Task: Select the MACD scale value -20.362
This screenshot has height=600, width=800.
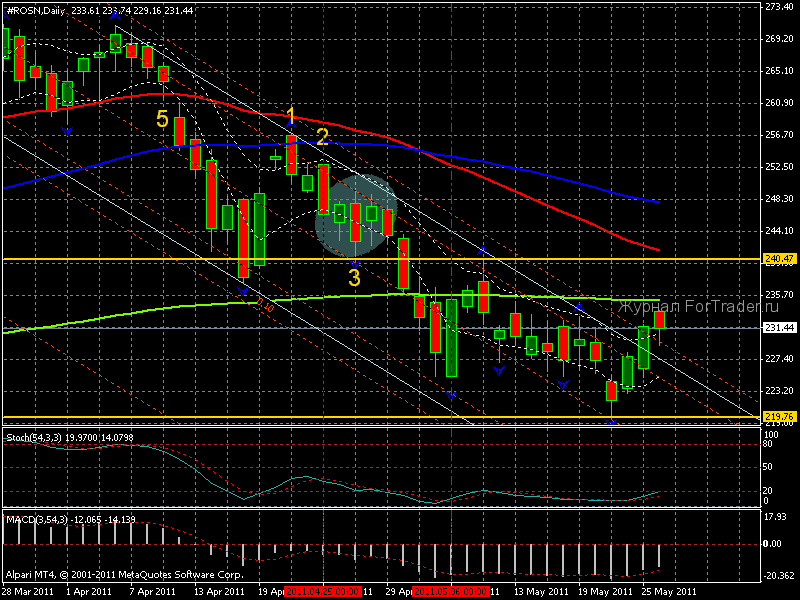Action: coord(779,576)
